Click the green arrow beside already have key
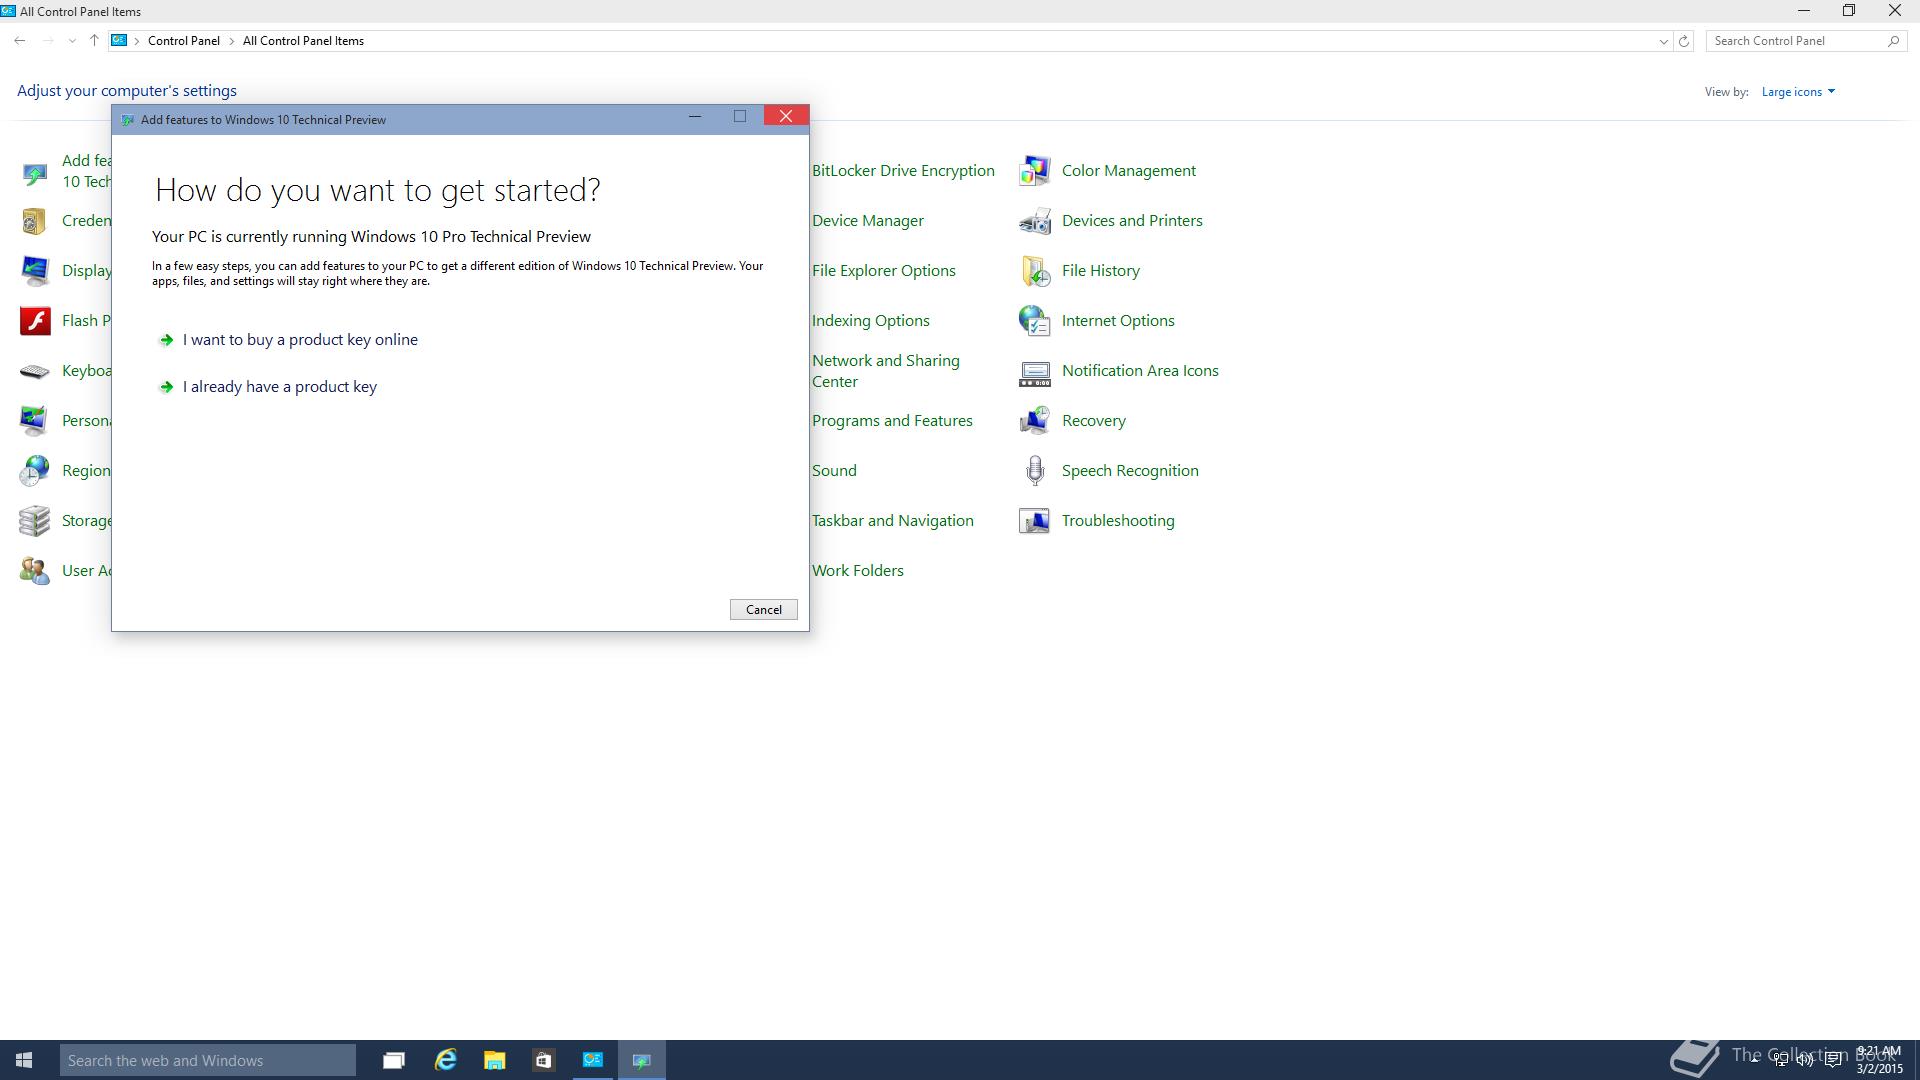The width and height of the screenshot is (1920, 1080). 167,387
